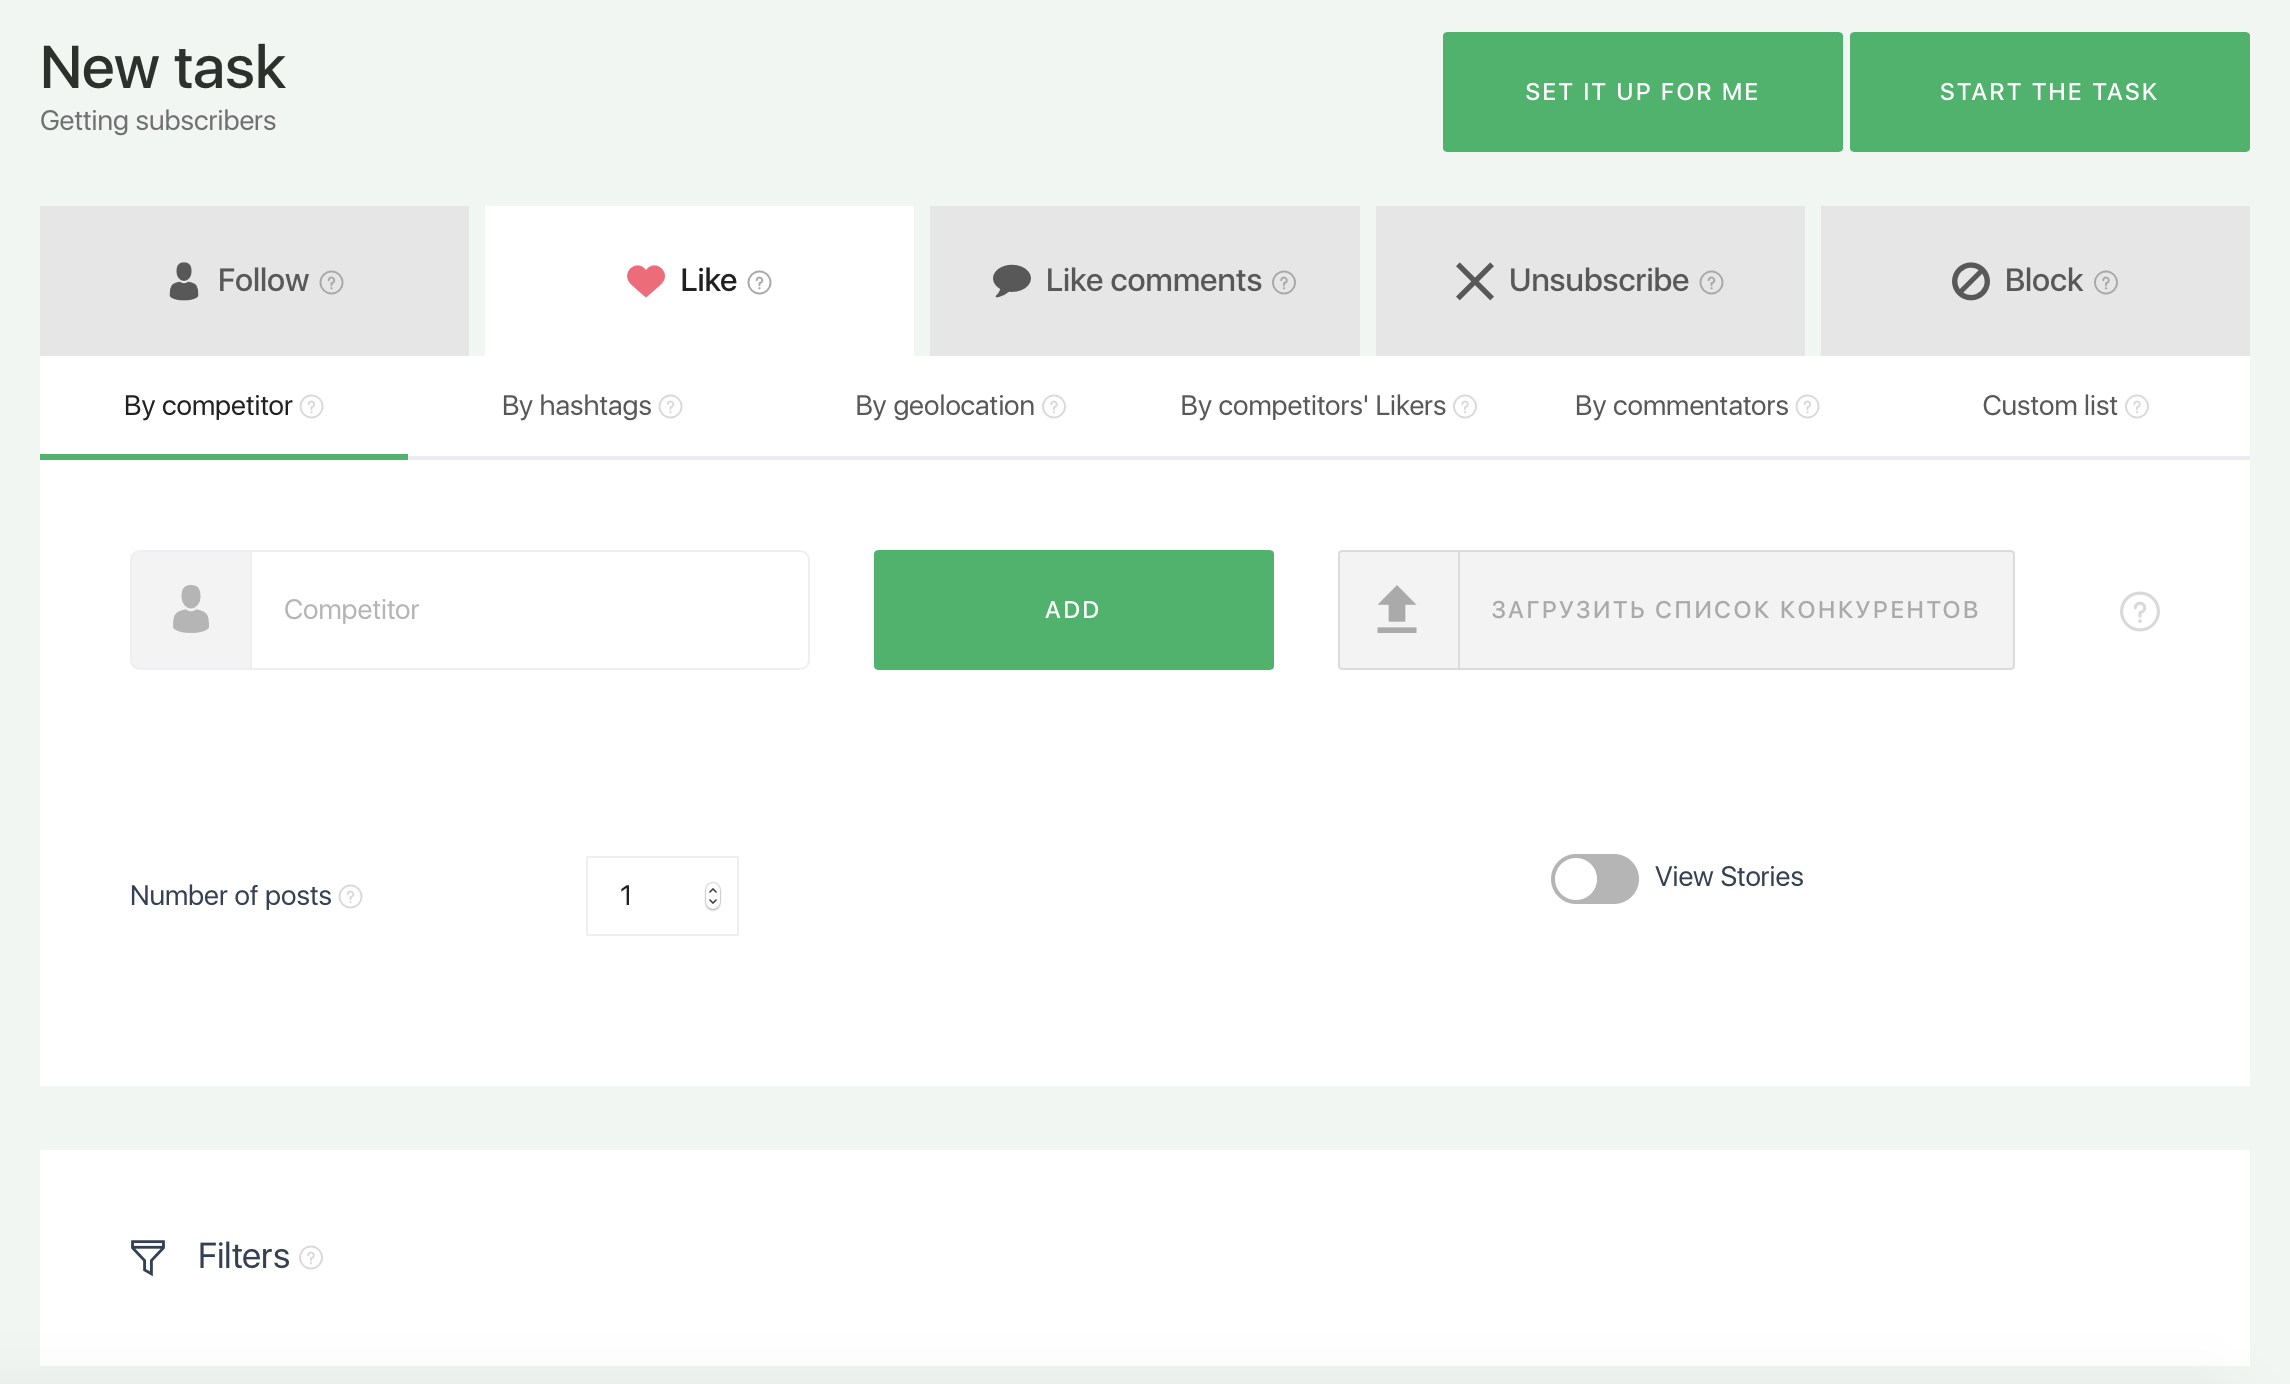This screenshot has width=2290, height=1384.
Task: Click the person icon on Follow tab
Action: point(184,281)
